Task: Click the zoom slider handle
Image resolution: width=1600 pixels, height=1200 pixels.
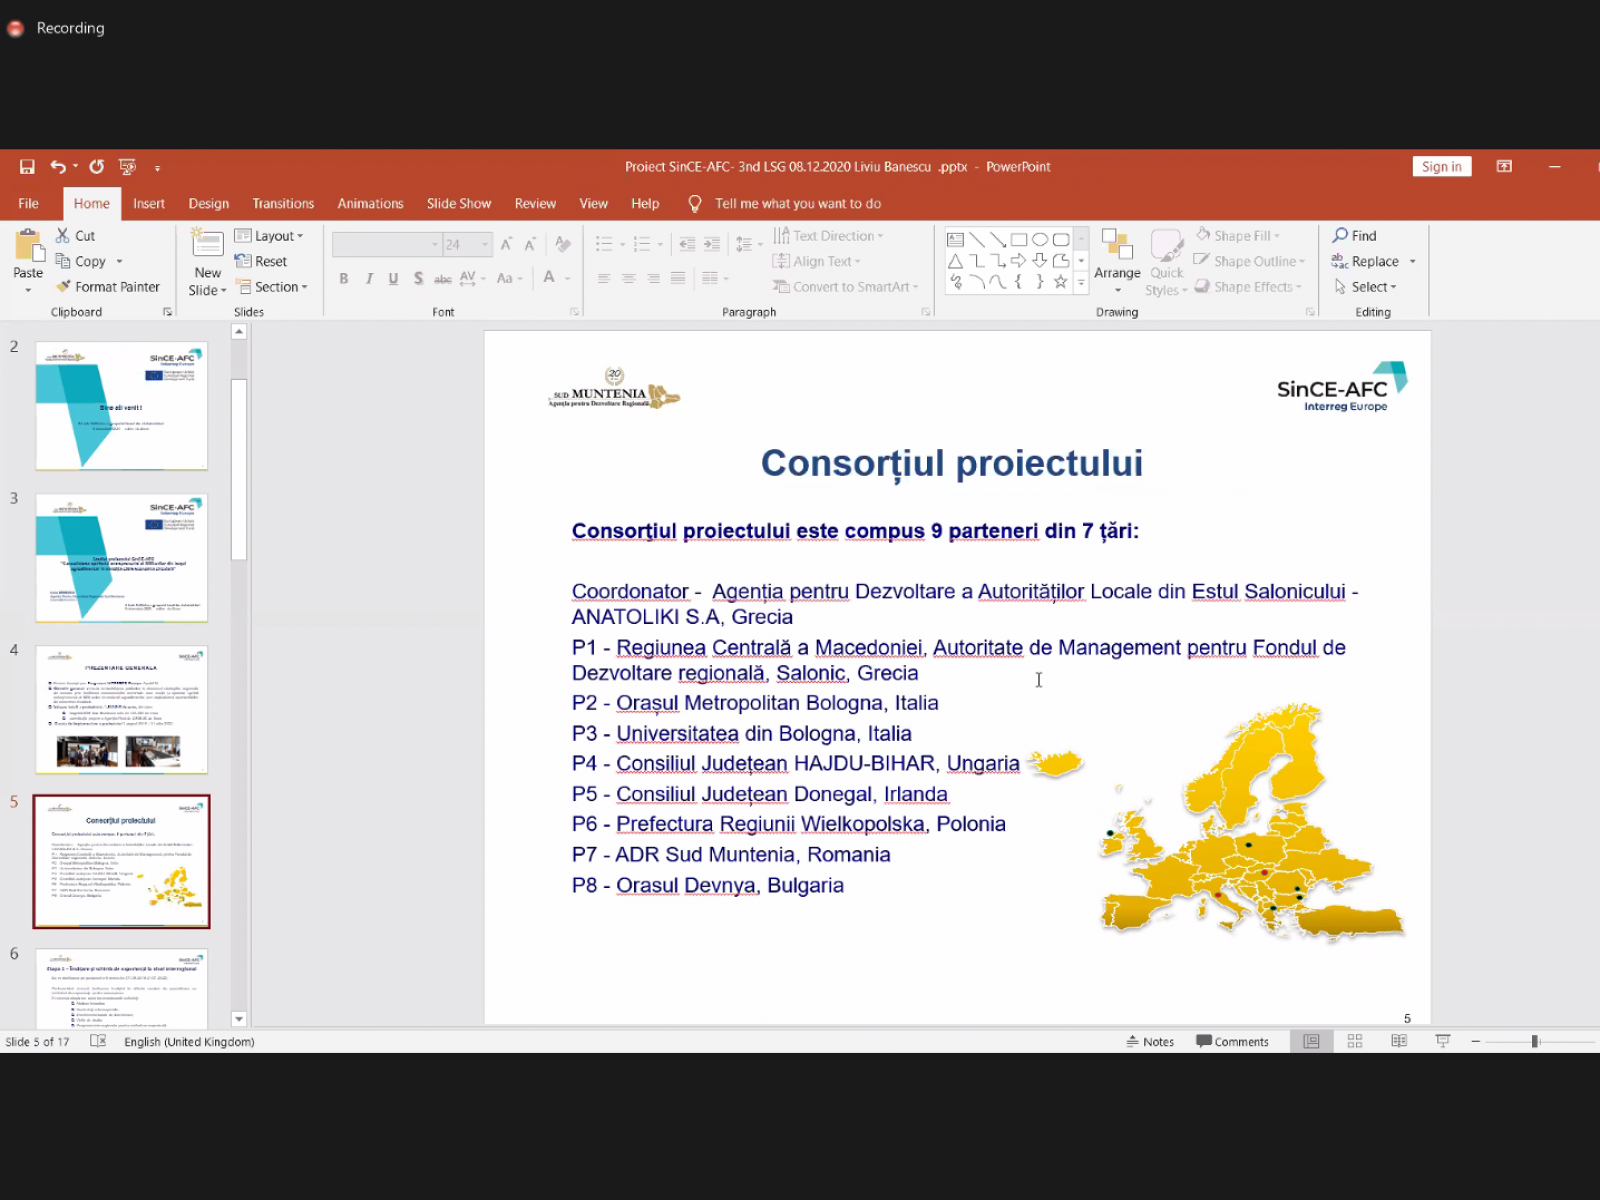Action: coord(1534,1041)
